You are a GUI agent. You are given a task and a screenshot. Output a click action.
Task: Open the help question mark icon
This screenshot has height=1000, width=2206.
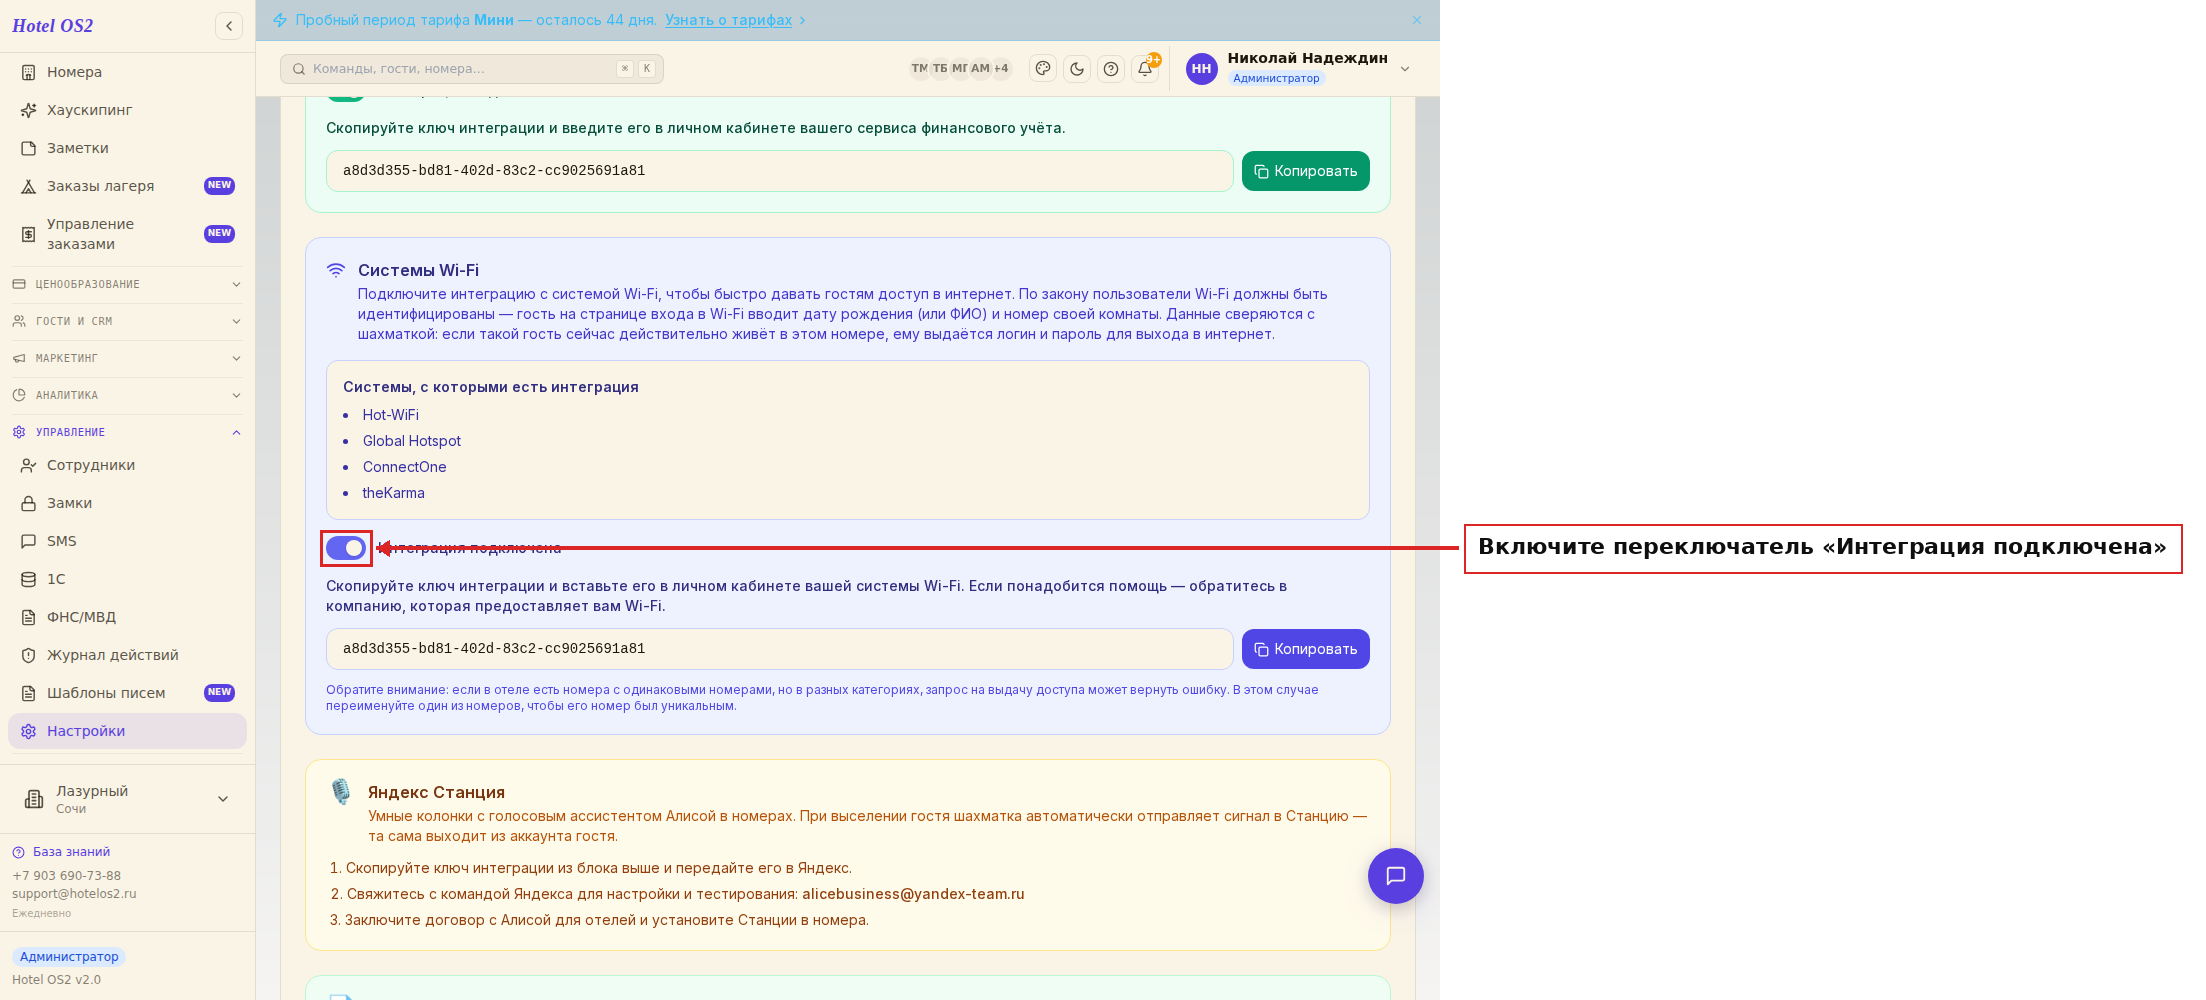point(1111,69)
